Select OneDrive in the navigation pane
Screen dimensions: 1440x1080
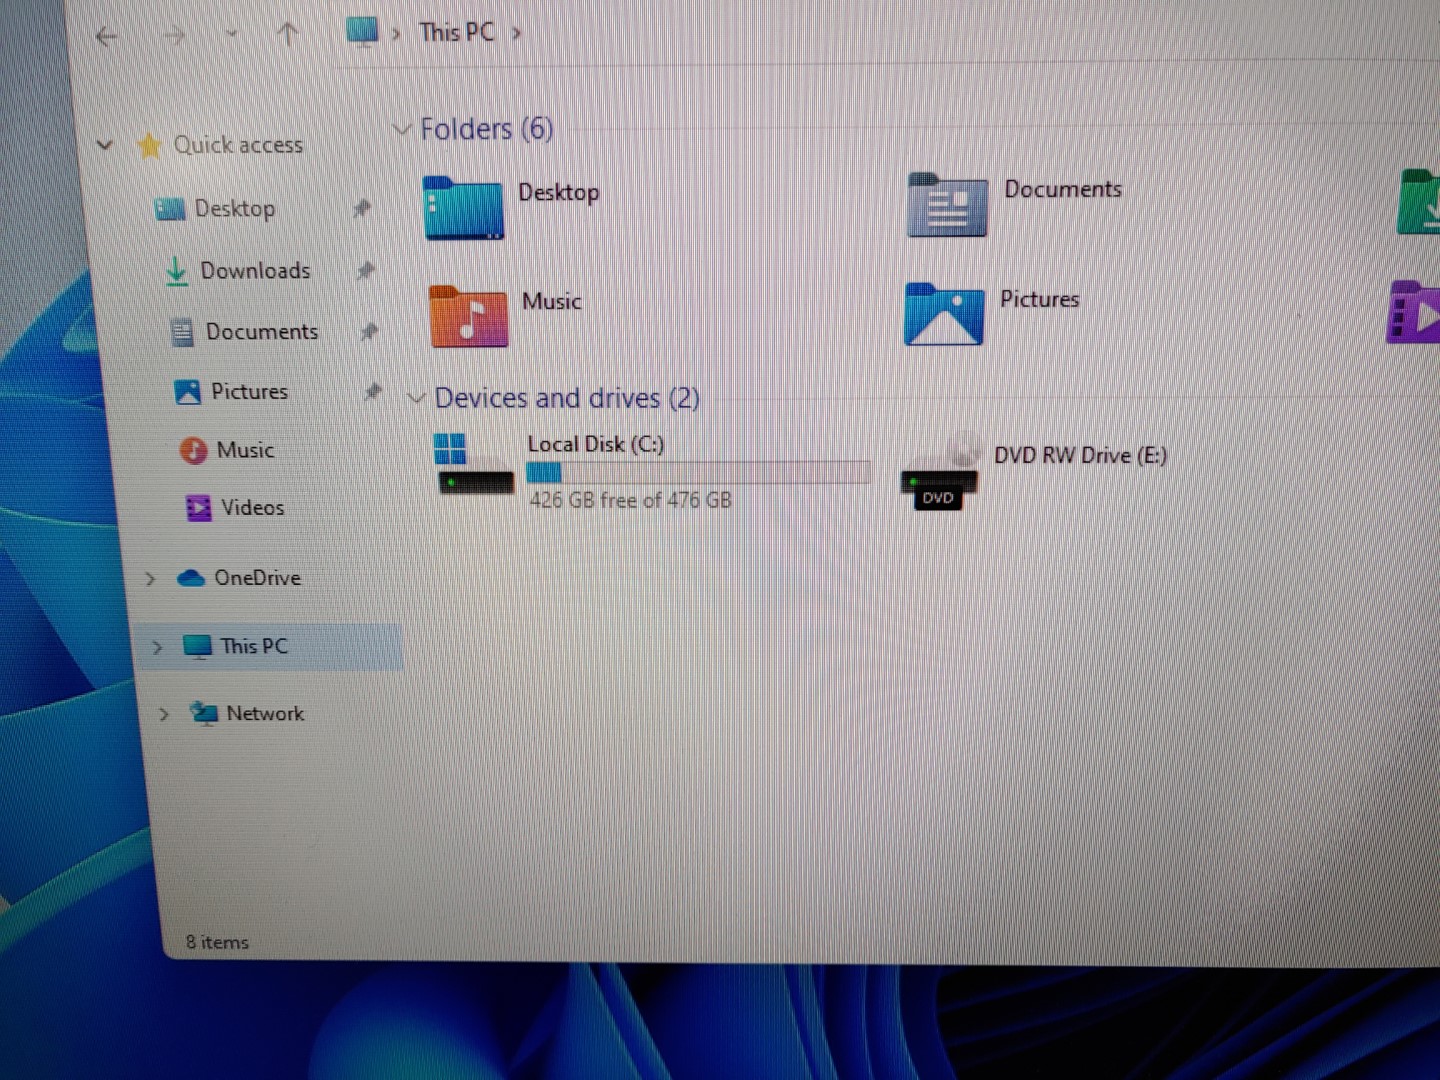[x=257, y=578]
